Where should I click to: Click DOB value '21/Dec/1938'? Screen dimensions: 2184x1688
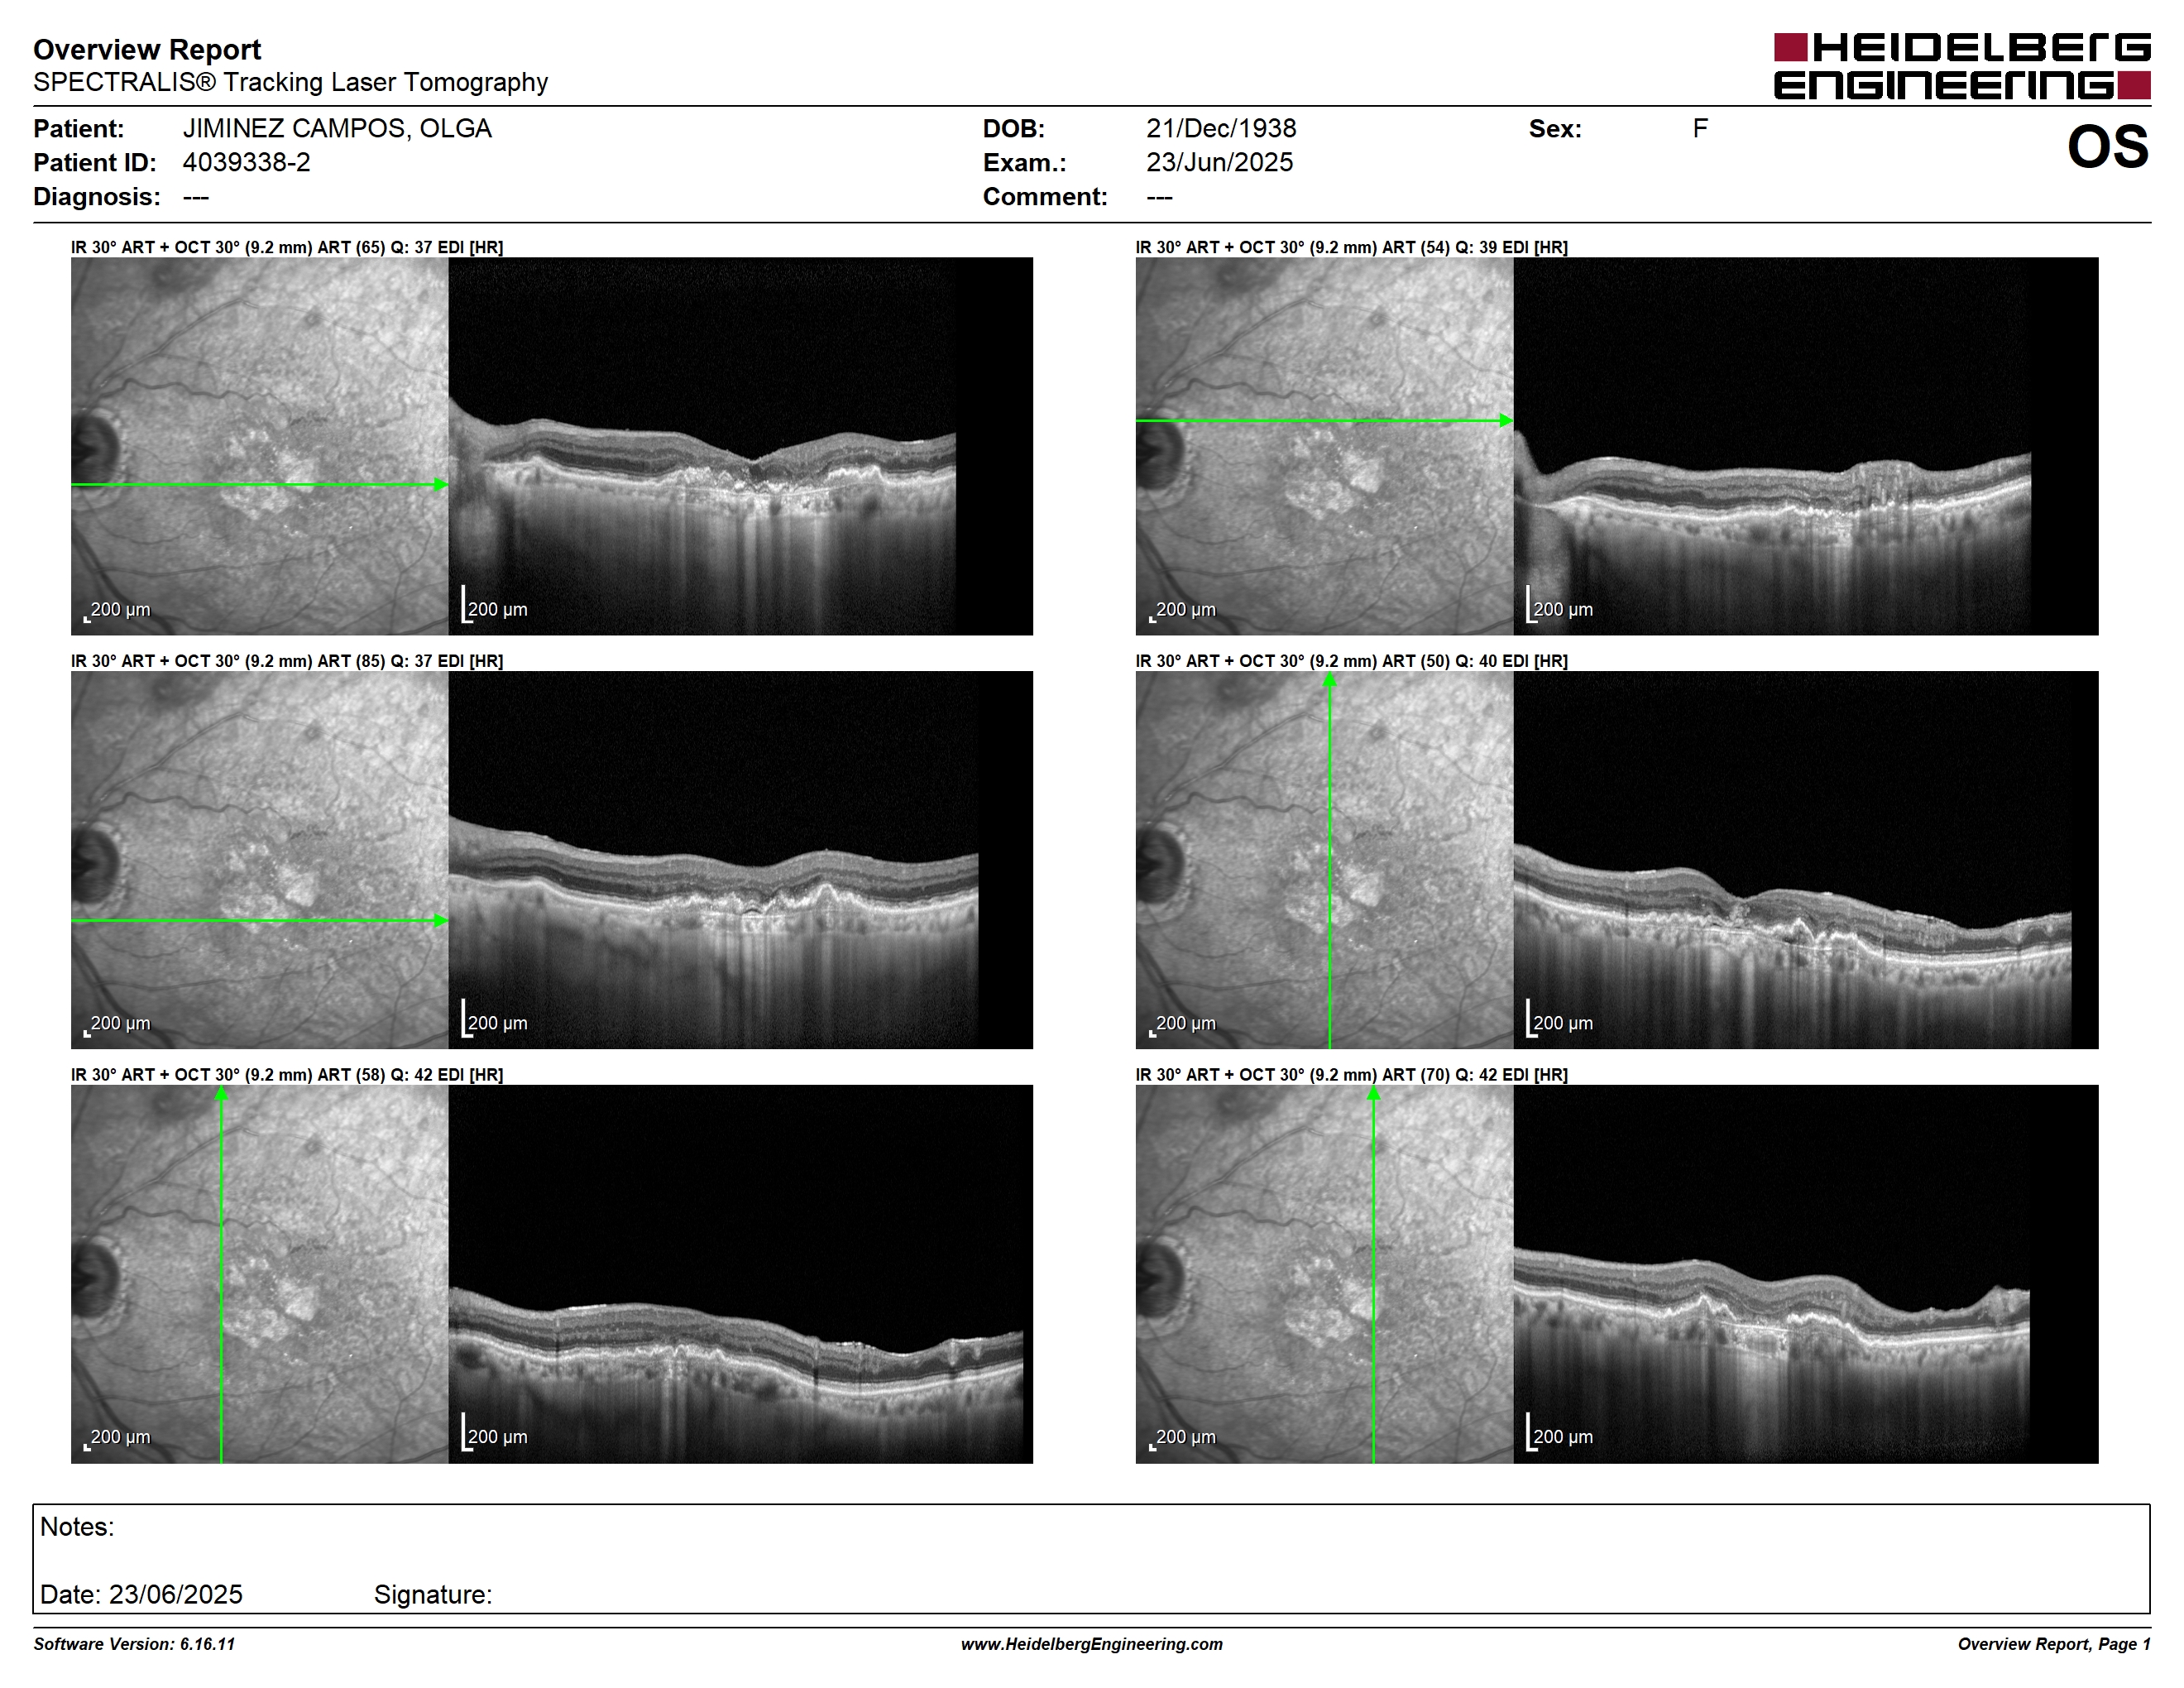pos(1221,128)
